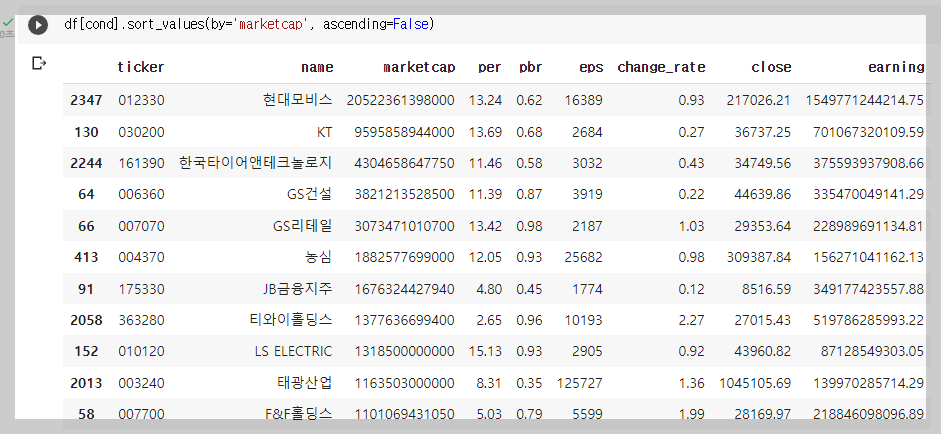Click ticker 007070
The height and width of the screenshot is (434, 941).
pos(141,226)
